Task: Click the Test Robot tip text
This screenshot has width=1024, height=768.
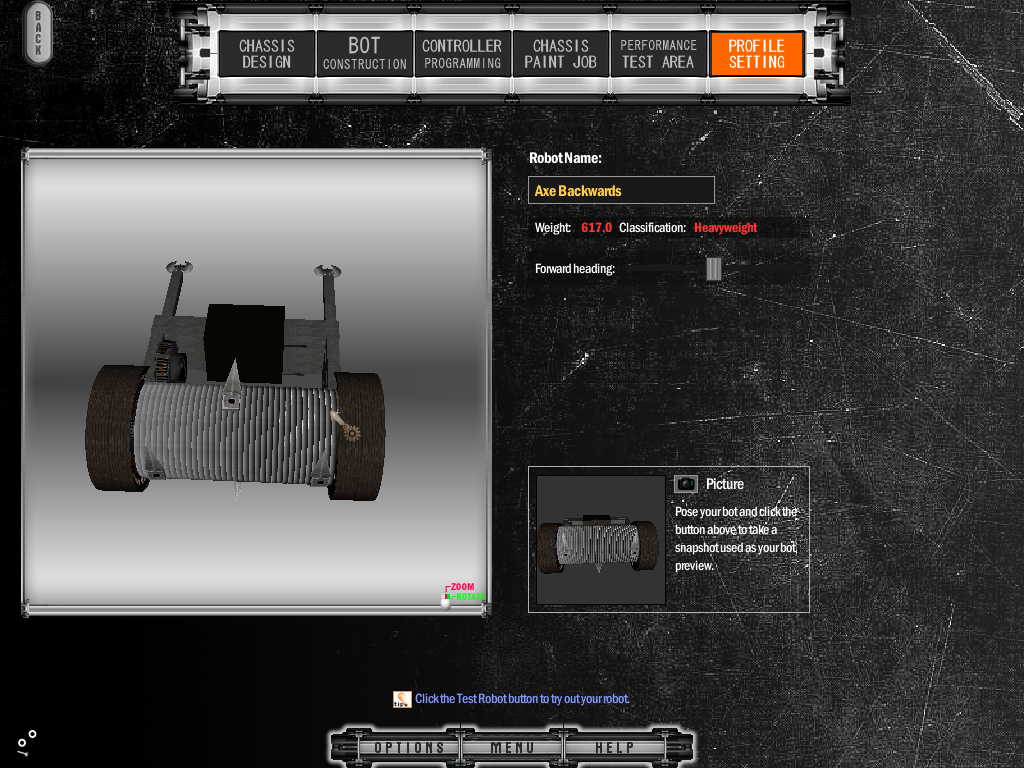Action: (522, 699)
